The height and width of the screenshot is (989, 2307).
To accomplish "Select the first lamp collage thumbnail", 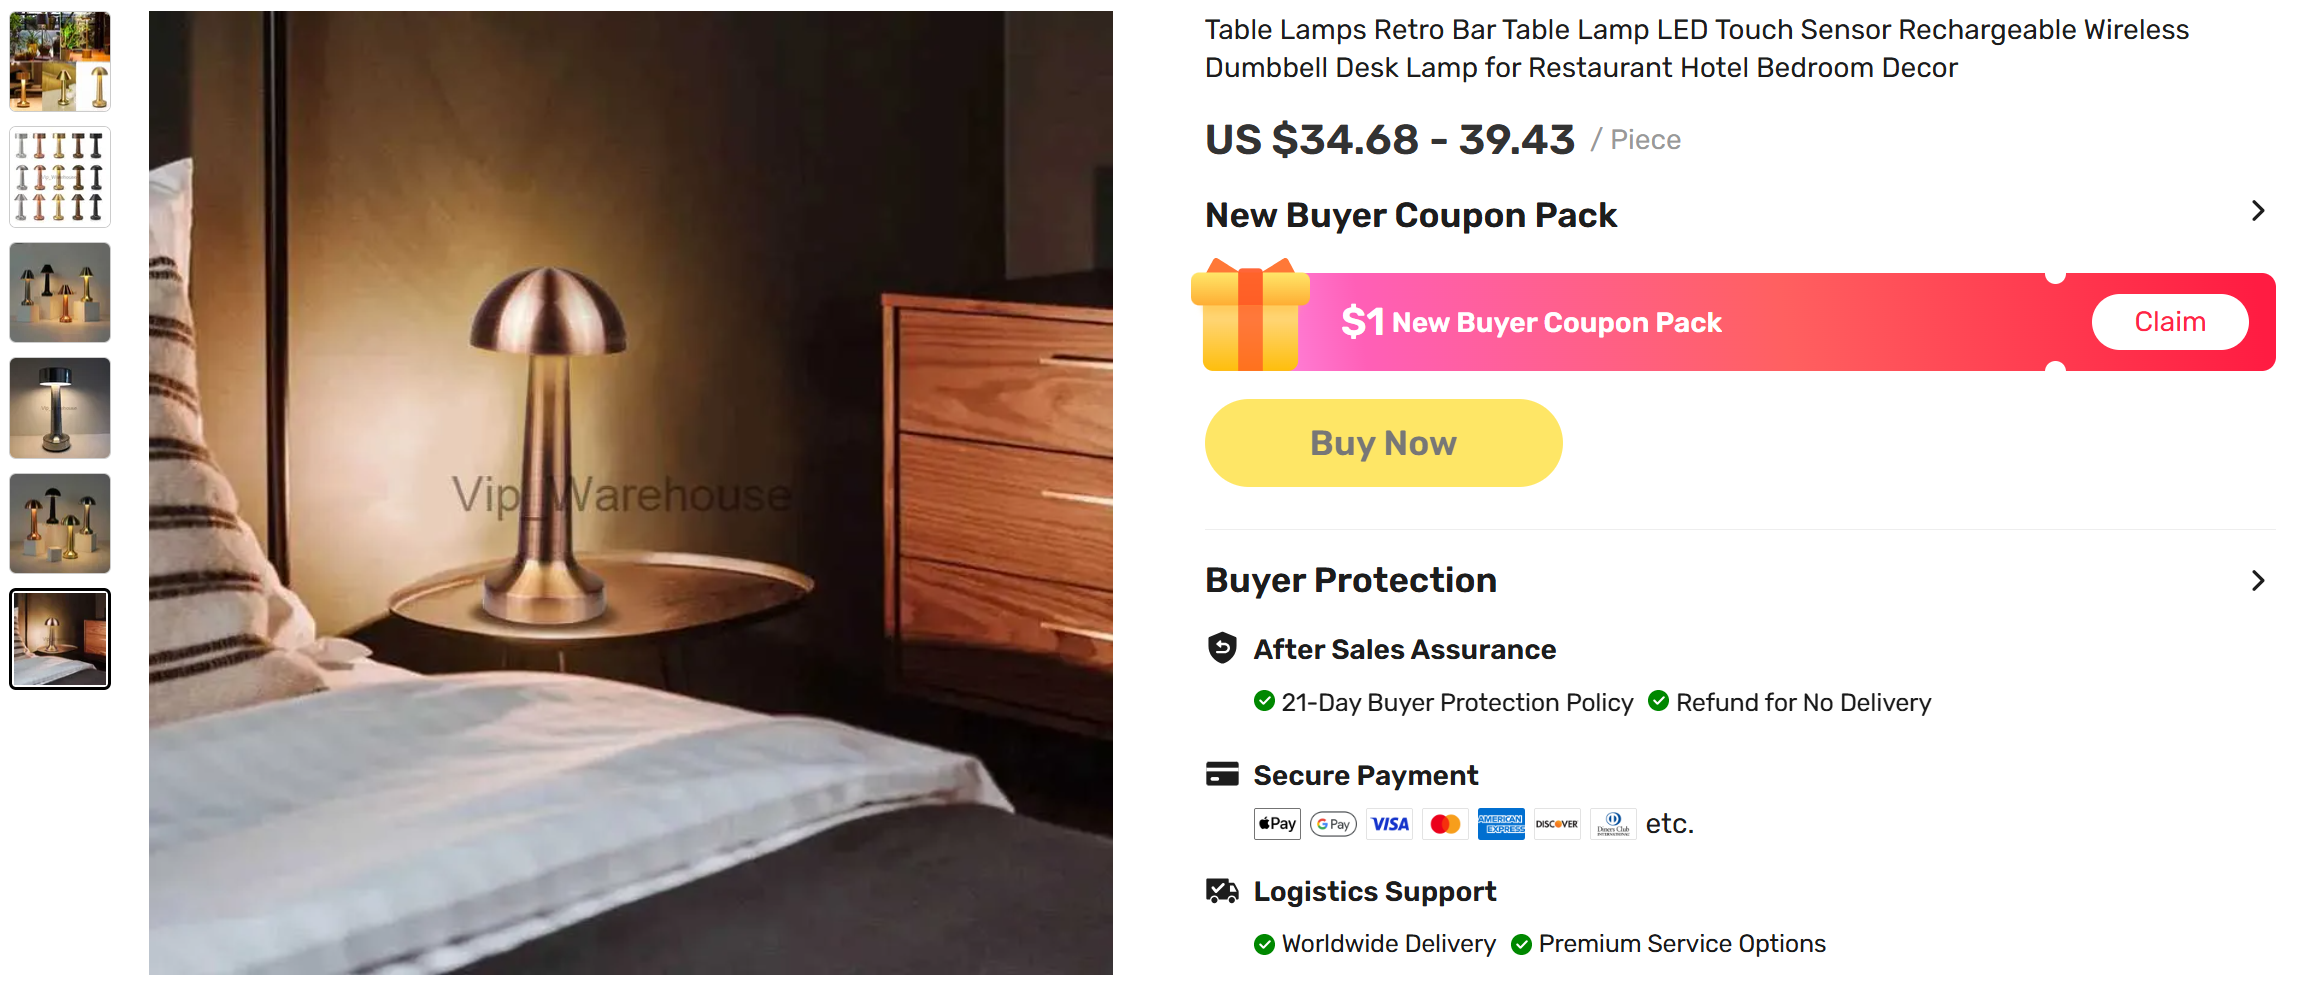I will [x=60, y=61].
